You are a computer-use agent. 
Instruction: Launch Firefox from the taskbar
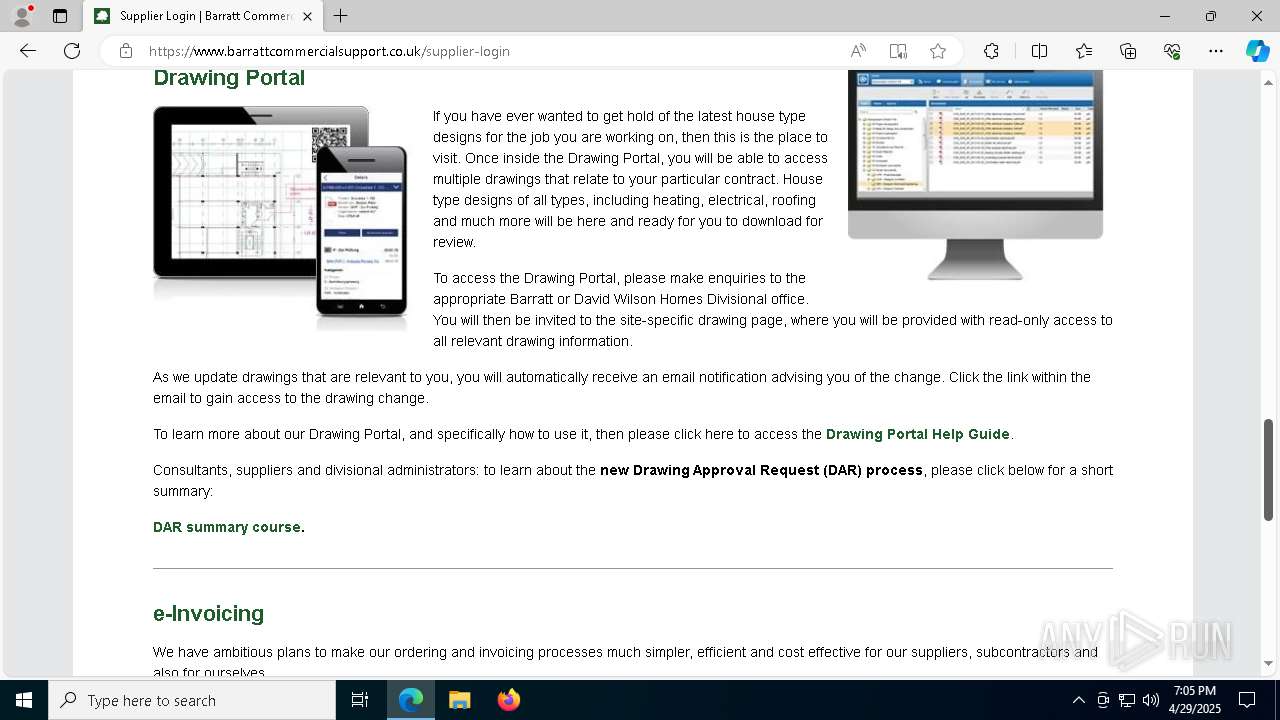pyautogui.click(x=509, y=700)
